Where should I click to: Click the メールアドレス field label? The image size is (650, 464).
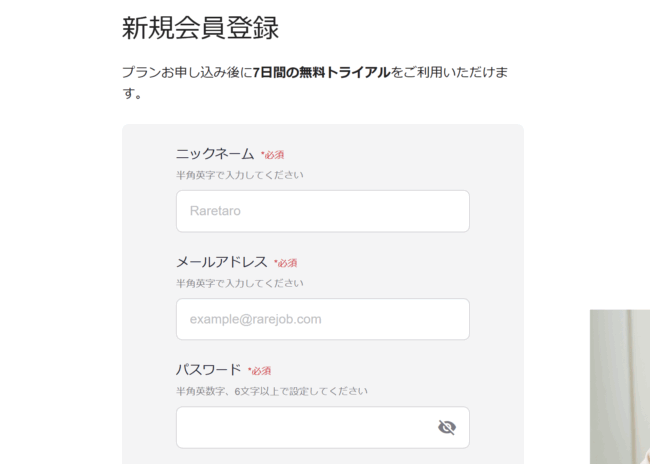pos(222,262)
